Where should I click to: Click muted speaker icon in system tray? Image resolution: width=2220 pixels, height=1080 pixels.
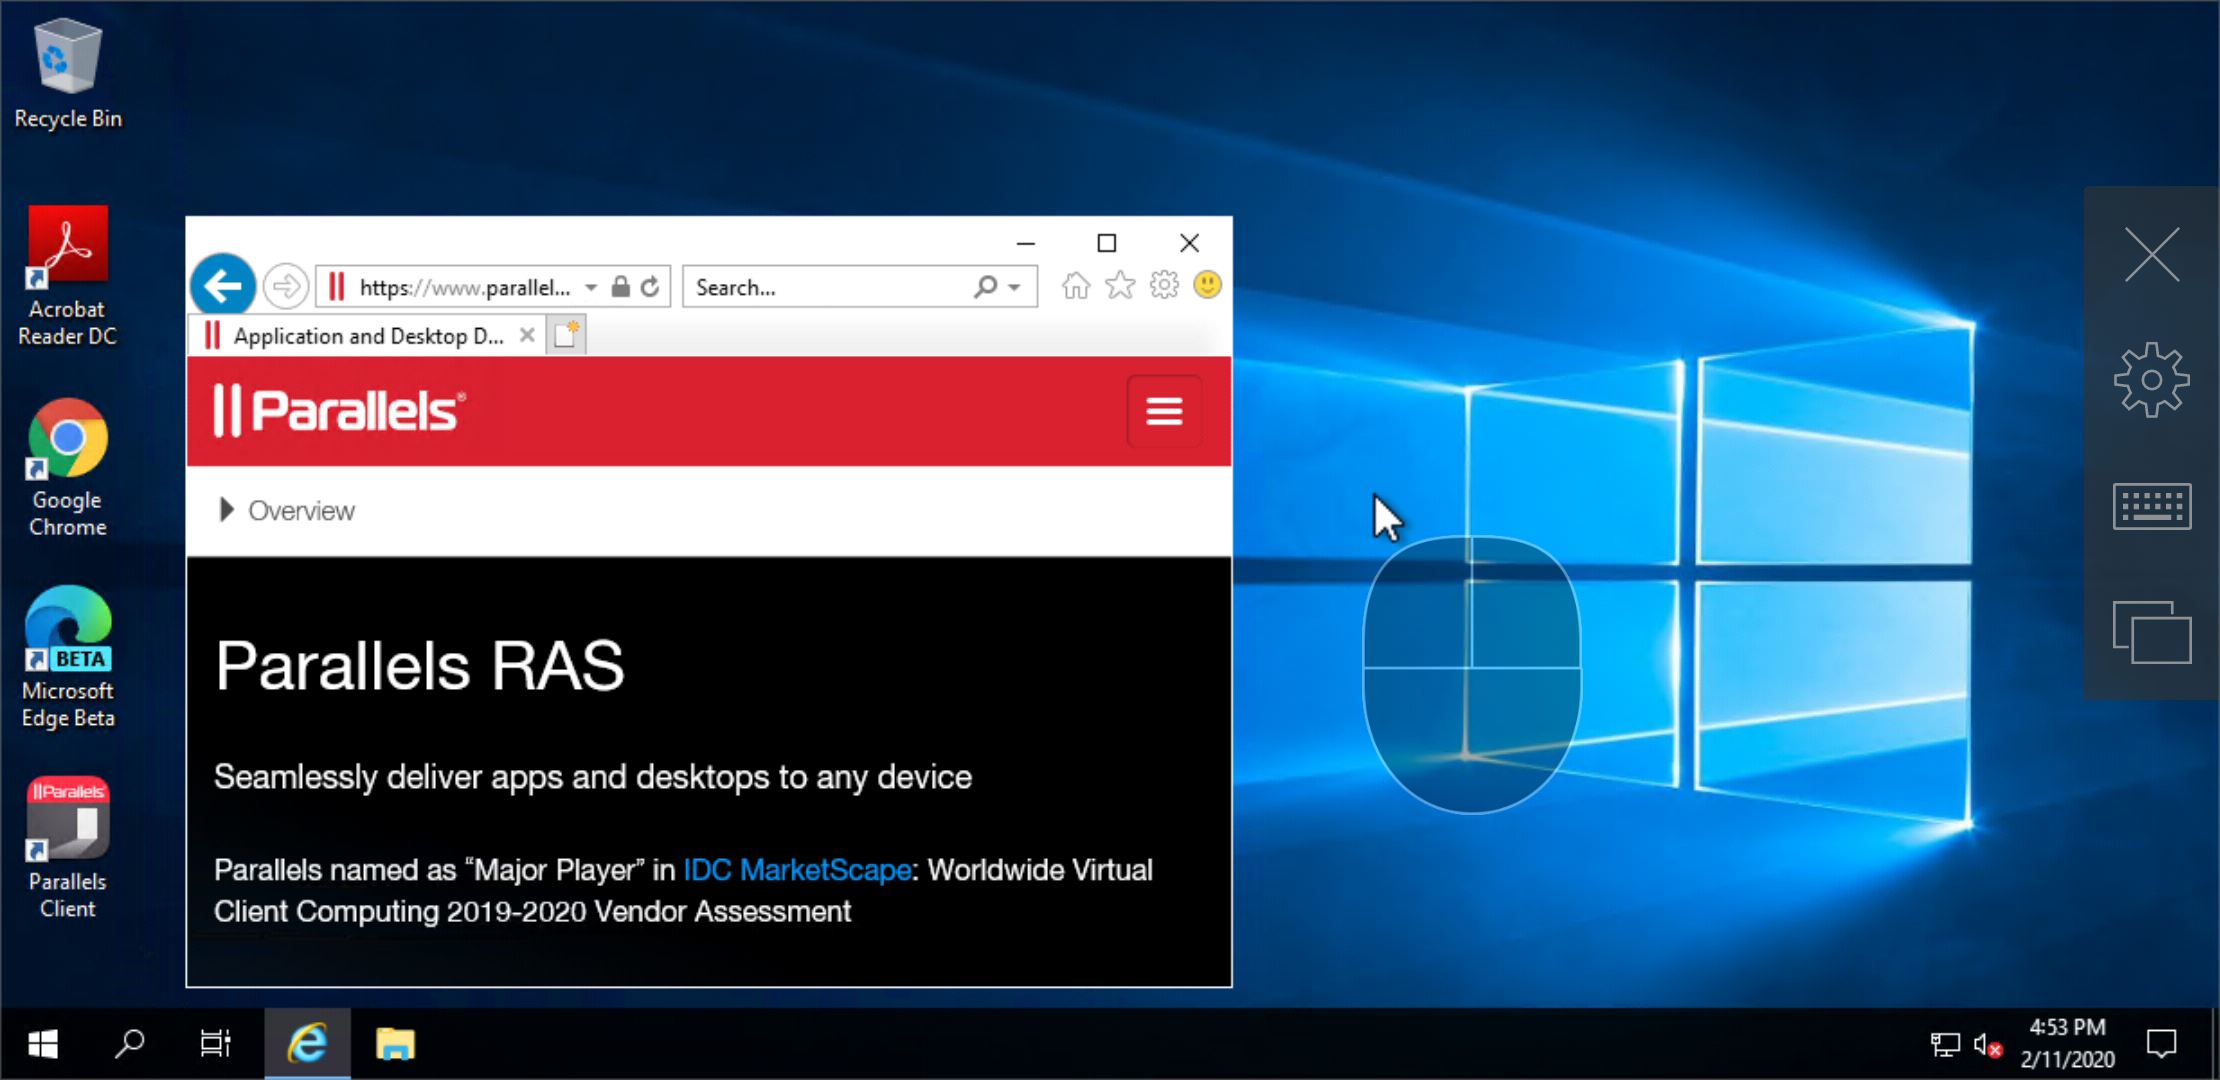(x=1987, y=1046)
